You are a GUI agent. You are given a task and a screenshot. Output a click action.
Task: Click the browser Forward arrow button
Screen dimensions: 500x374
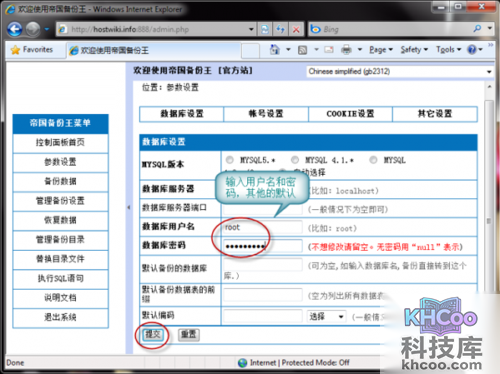pyautogui.click(x=33, y=29)
